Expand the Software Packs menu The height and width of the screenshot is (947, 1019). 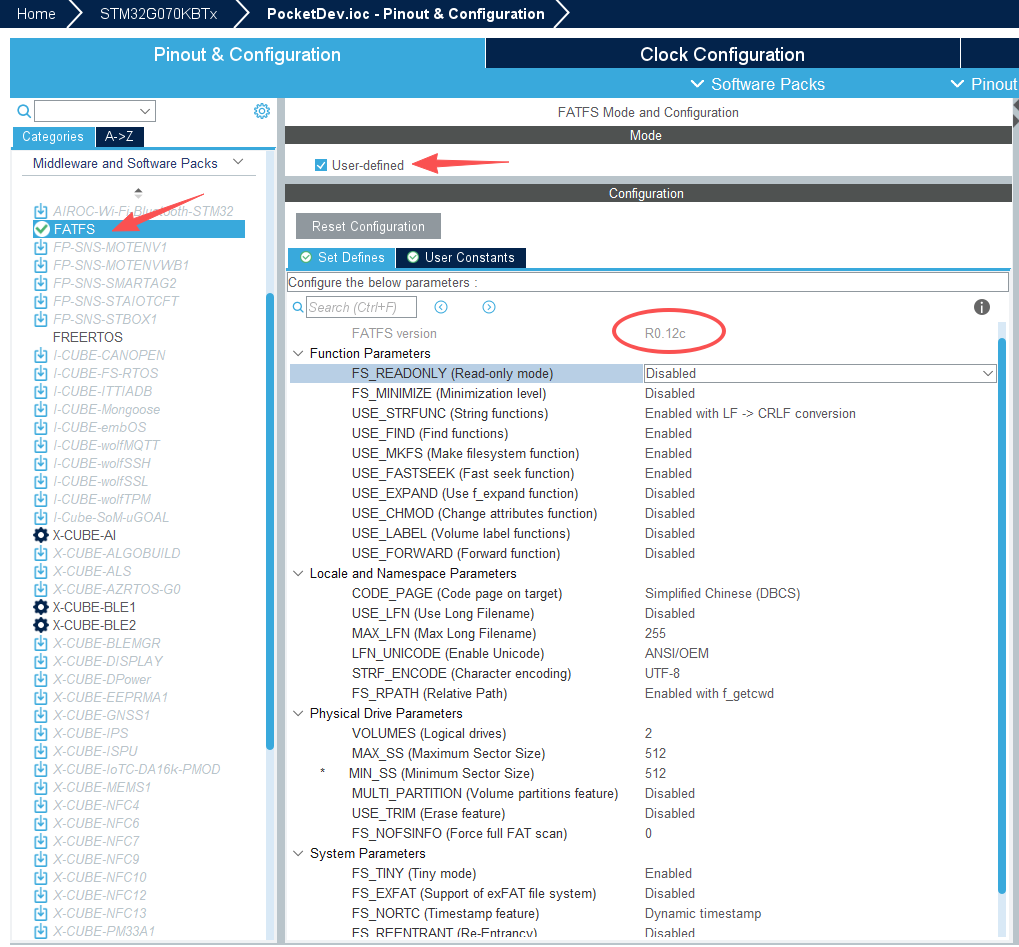(758, 84)
